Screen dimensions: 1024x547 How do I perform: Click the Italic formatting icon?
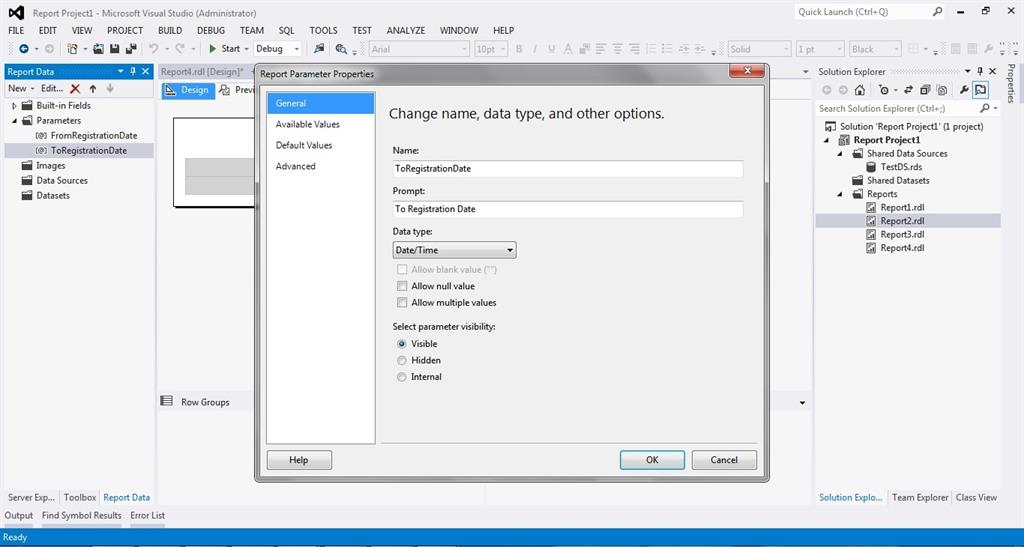535,49
